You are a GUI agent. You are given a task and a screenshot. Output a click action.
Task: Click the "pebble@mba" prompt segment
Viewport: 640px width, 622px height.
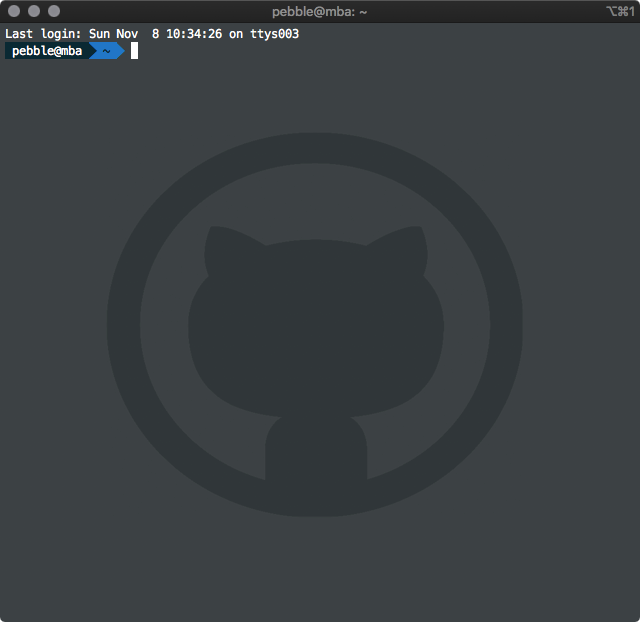47,51
